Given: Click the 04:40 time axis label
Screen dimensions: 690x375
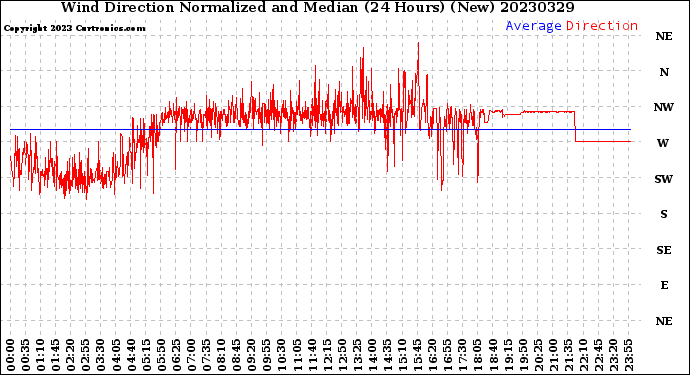Looking at the screenshot, I should tap(131, 355).
